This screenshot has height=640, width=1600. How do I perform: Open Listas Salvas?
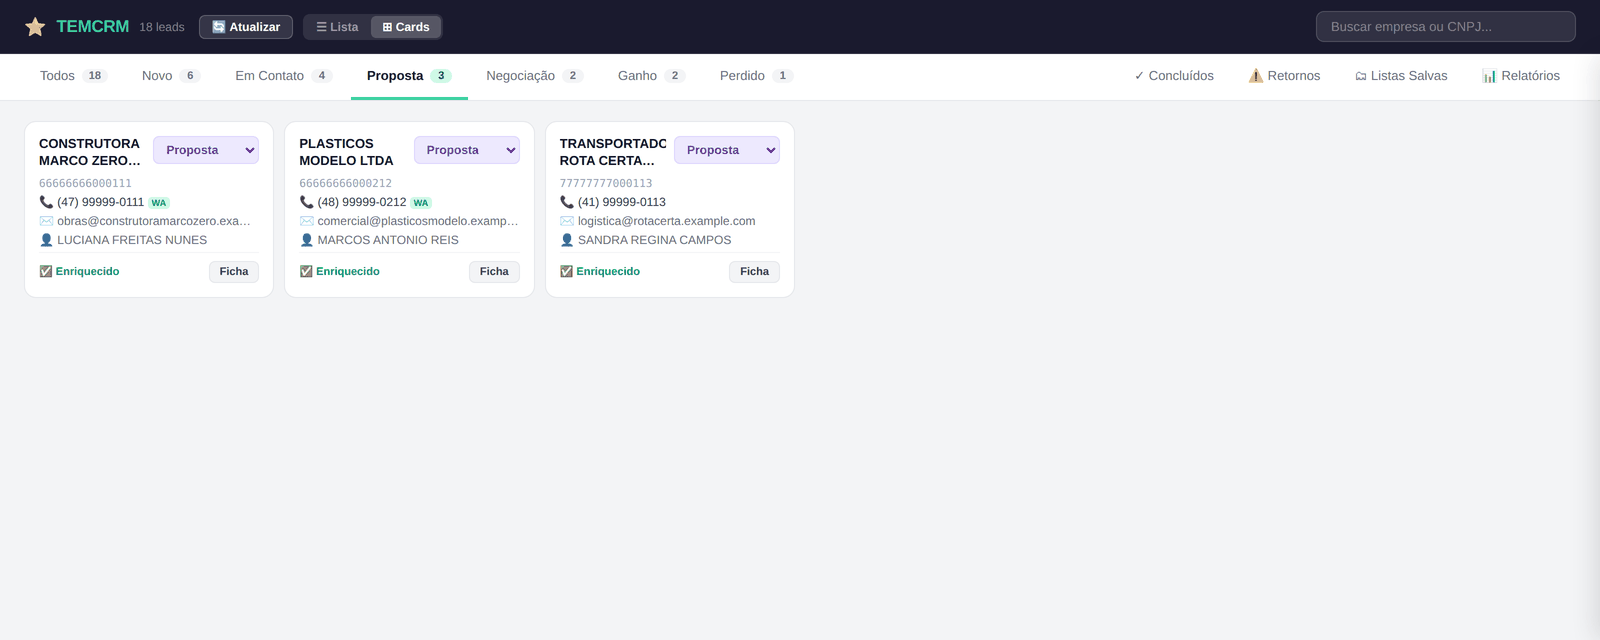[x=1401, y=76]
